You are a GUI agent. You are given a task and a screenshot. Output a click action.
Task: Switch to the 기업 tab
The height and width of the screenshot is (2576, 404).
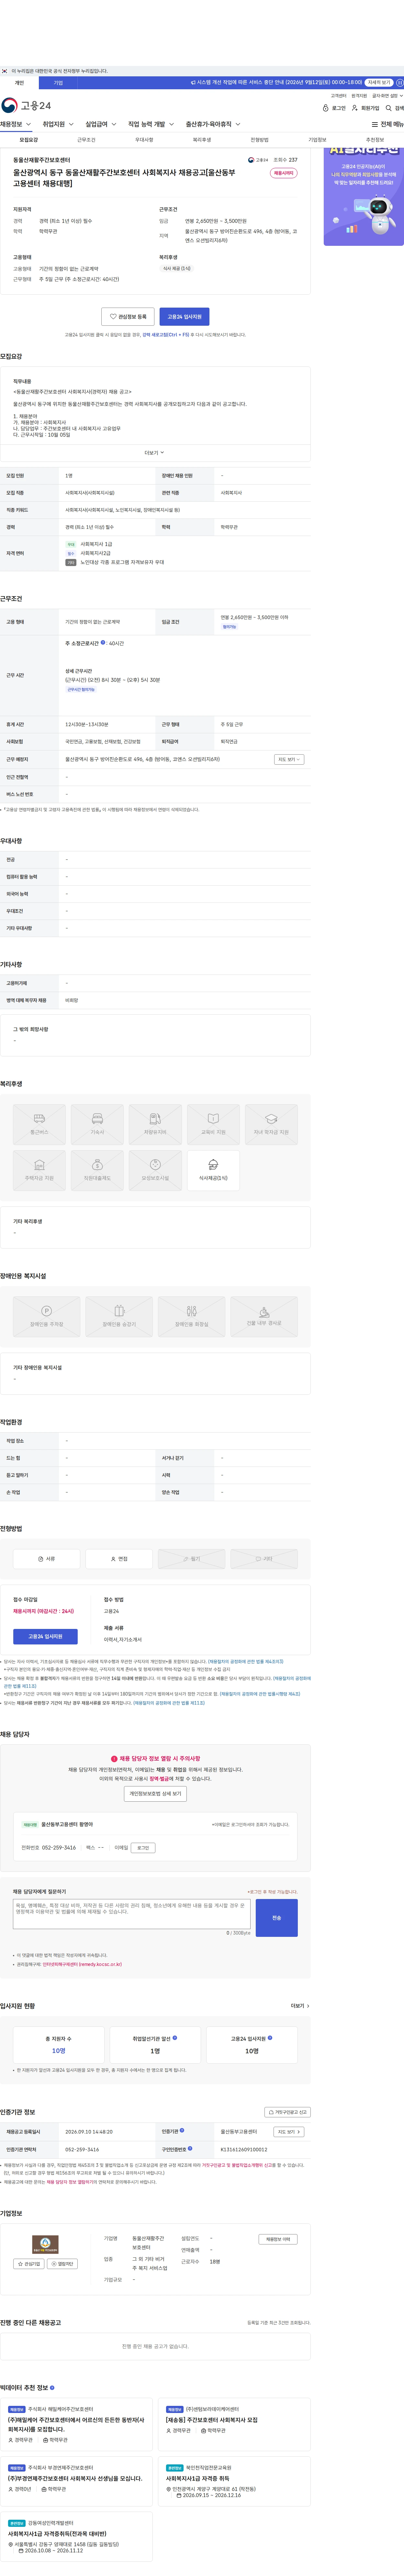pyautogui.click(x=58, y=83)
